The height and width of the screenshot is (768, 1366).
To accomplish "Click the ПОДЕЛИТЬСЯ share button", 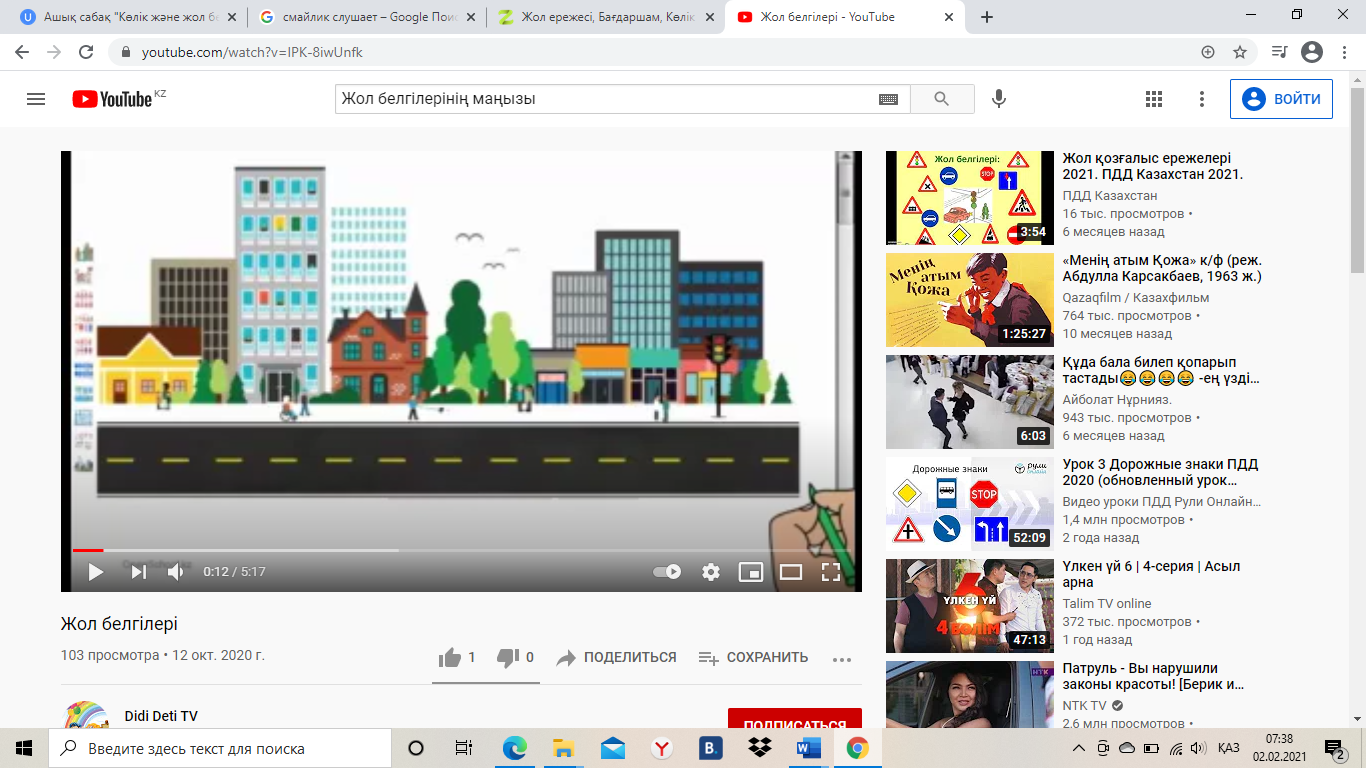I will 617,658.
